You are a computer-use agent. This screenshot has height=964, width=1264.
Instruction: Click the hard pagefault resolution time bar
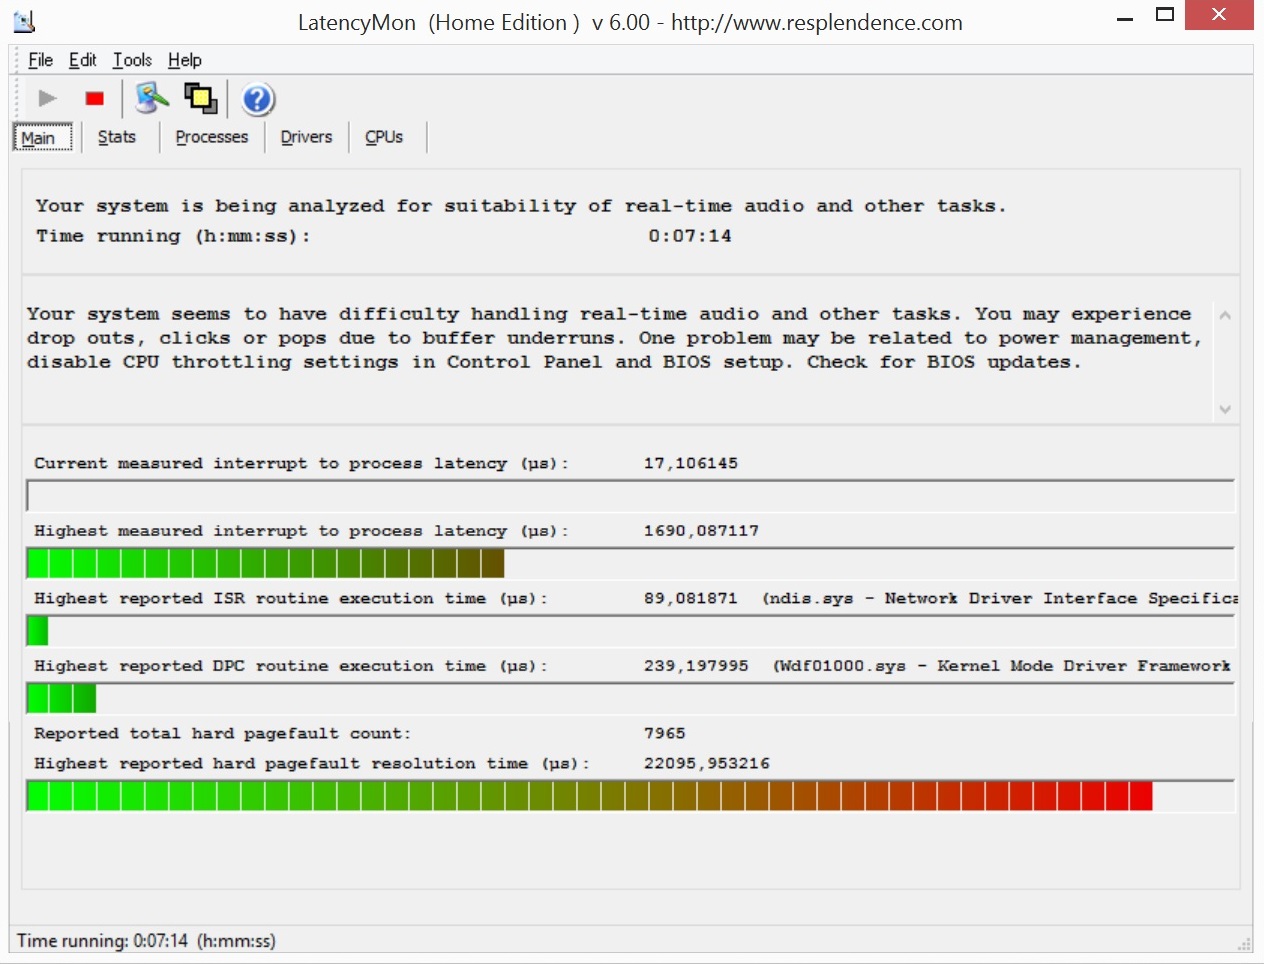pyautogui.click(x=630, y=796)
